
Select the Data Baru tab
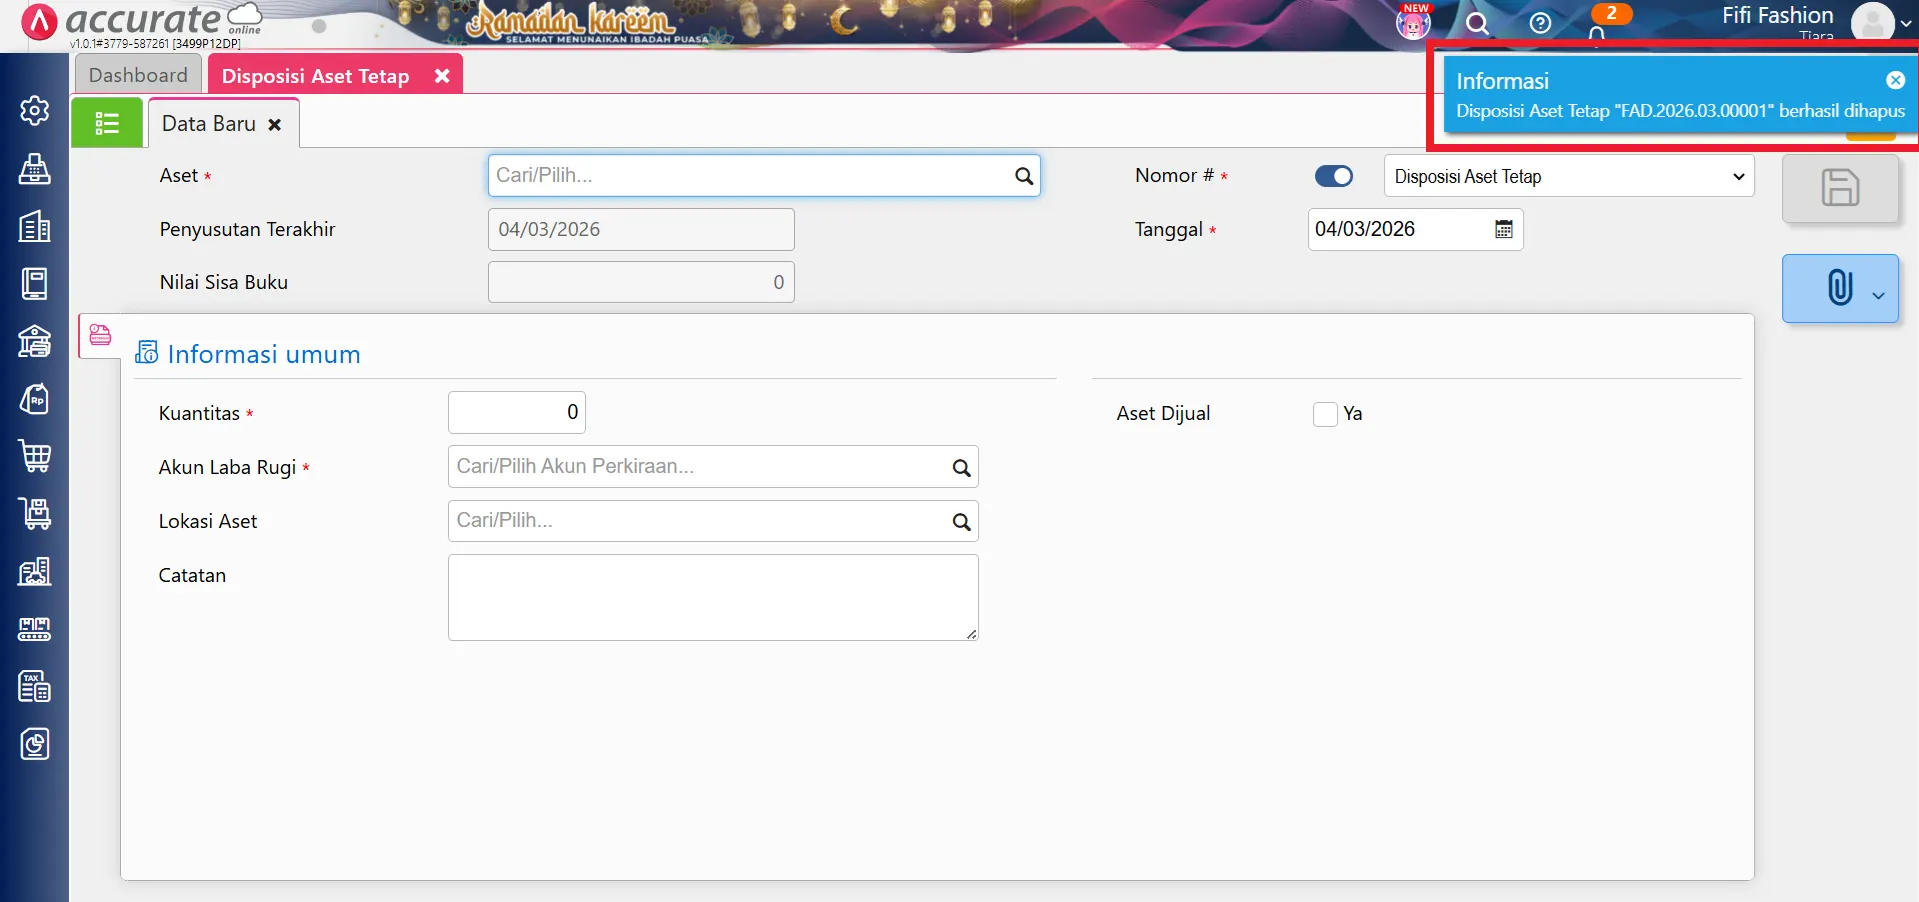coord(209,124)
